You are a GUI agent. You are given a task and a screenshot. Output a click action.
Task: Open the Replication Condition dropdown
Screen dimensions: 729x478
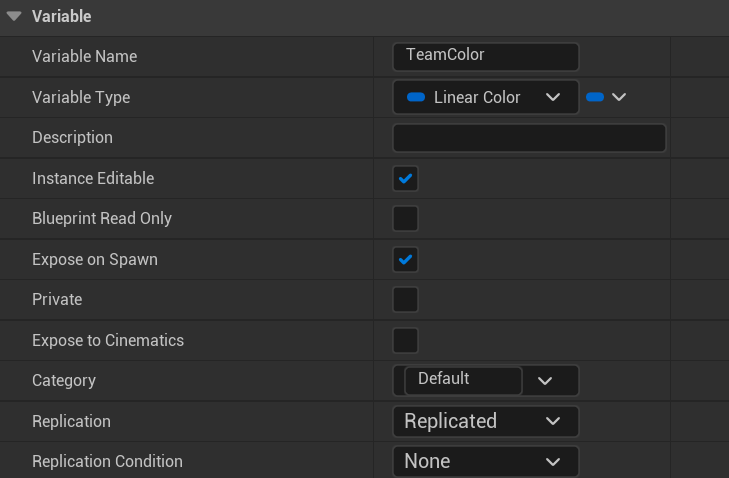(x=486, y=462)
